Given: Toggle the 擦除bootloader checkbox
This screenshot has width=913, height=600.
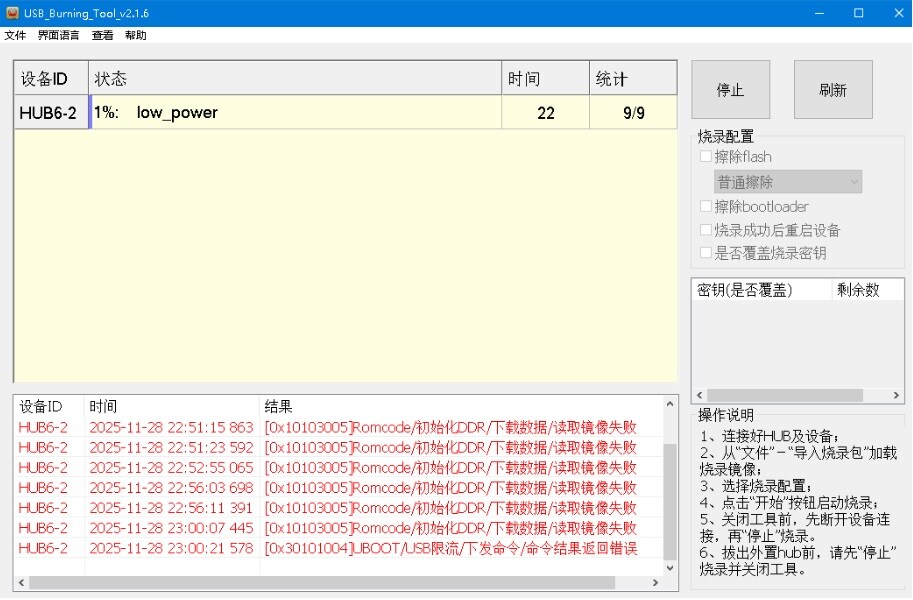Looking at the screenshot, I should pos(706,207).
